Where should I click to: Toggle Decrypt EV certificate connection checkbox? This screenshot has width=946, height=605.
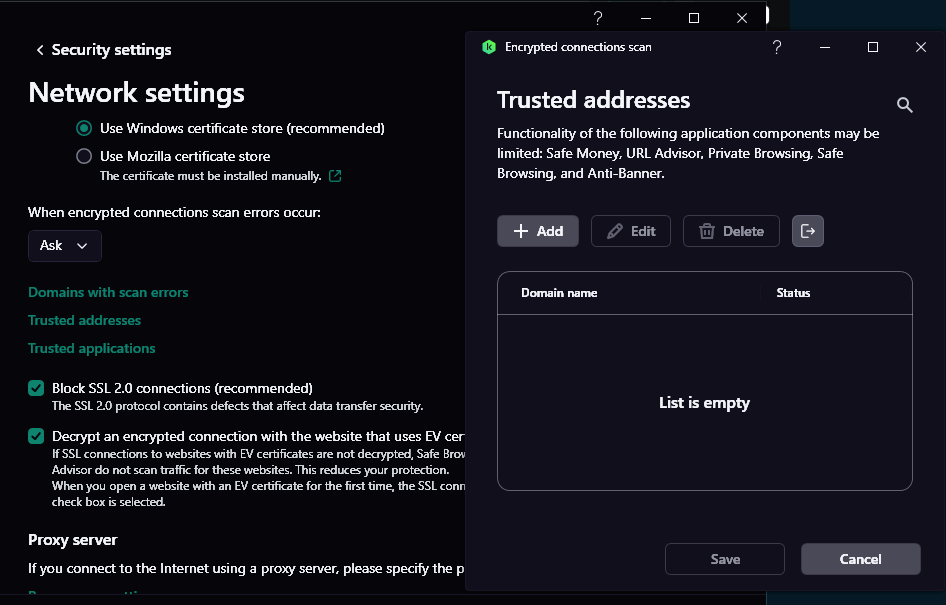(x=36, y=436)
